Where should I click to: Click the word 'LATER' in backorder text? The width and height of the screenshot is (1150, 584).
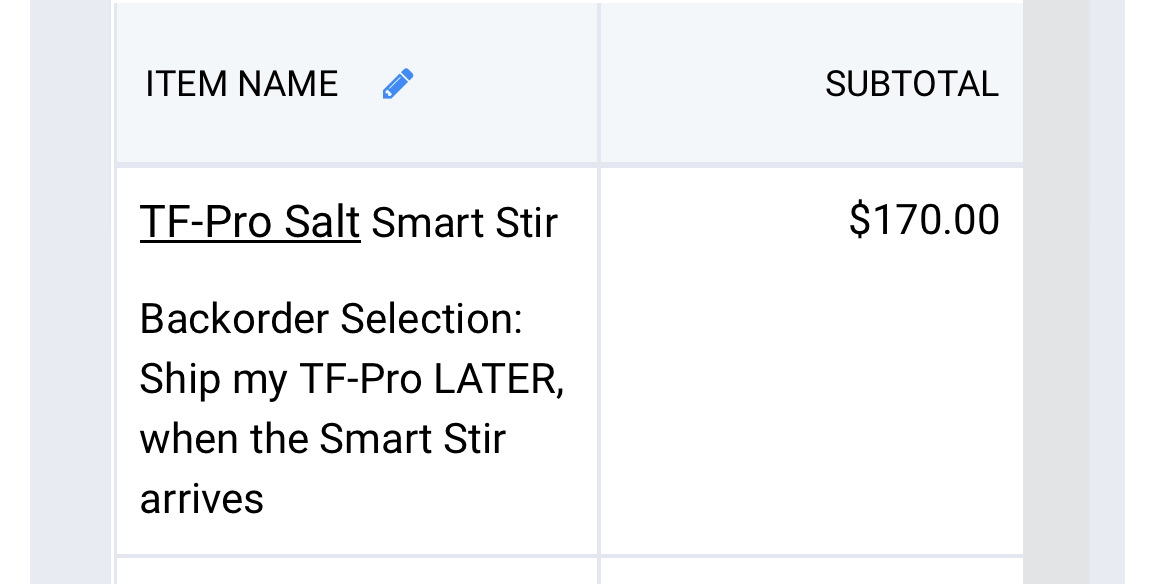pyautogui.click(x=498, y=379)
